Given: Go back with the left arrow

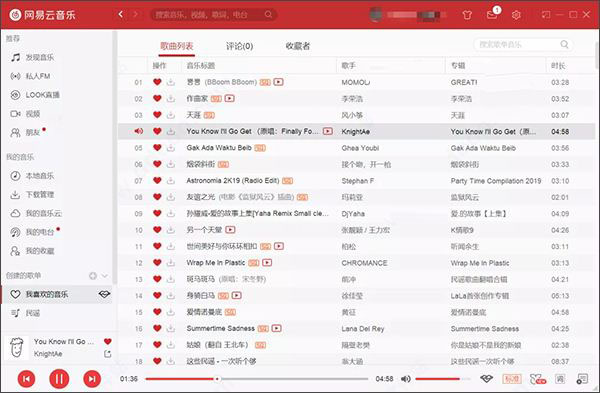Looking at the screenshot, I should click(x=121, y=15).
